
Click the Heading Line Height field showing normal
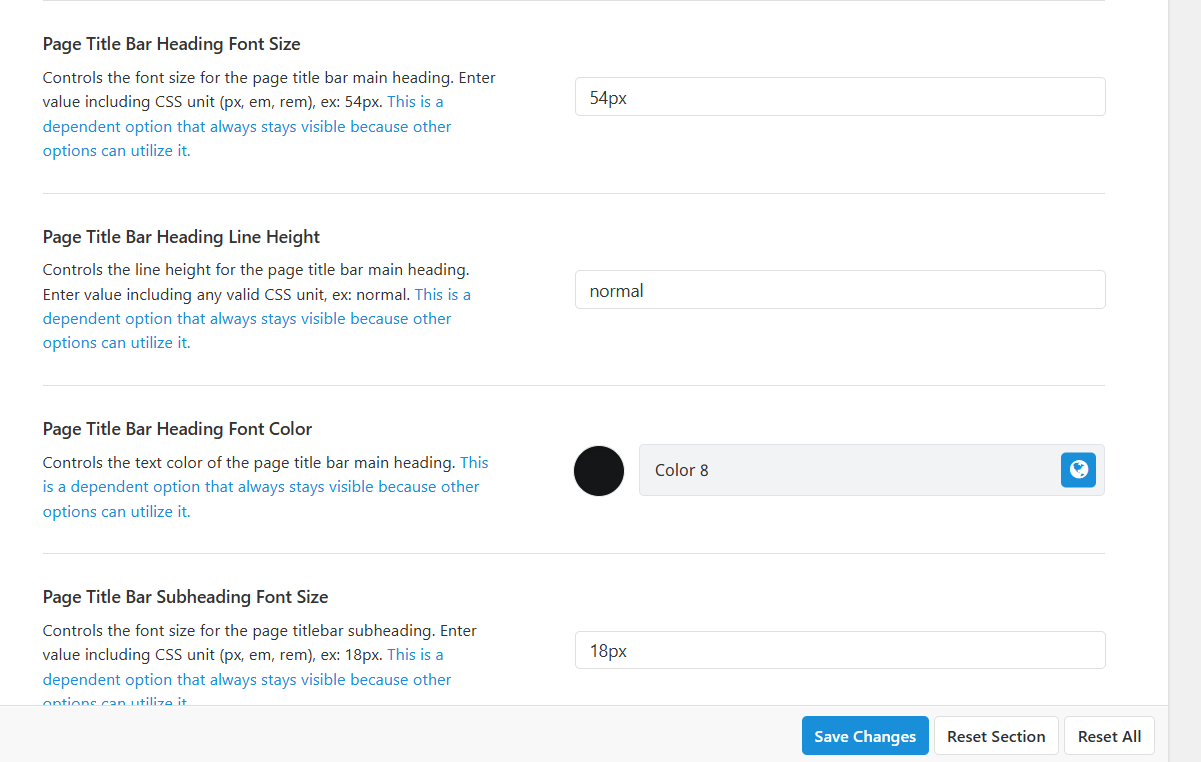840,290
